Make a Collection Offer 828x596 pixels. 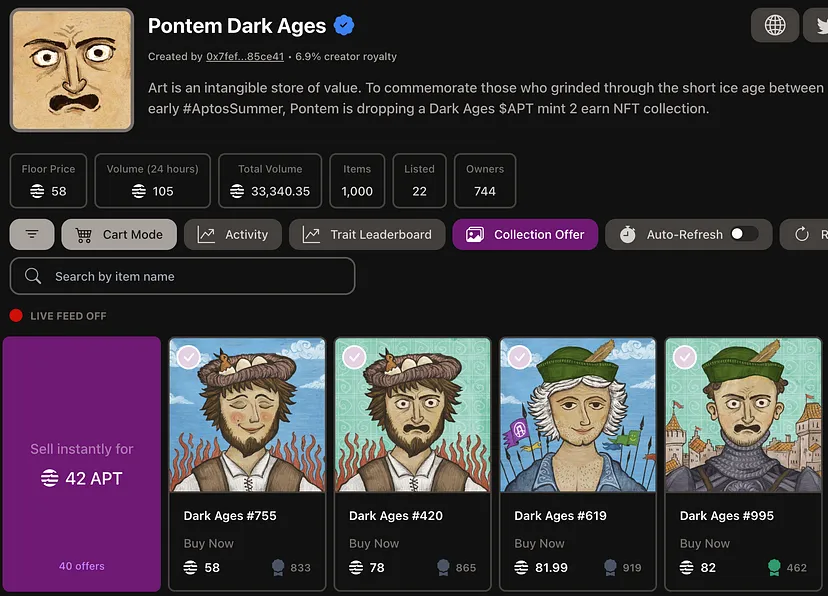[525, 234]
